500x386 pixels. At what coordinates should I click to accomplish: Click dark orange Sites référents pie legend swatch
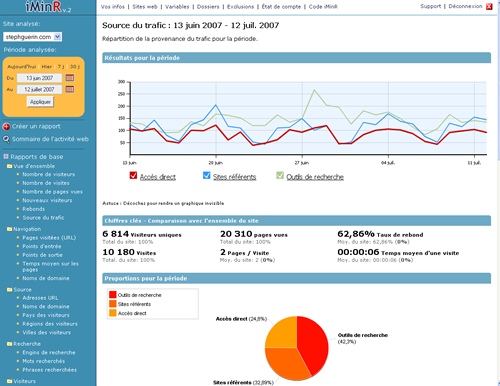click(x=113, y=304)
